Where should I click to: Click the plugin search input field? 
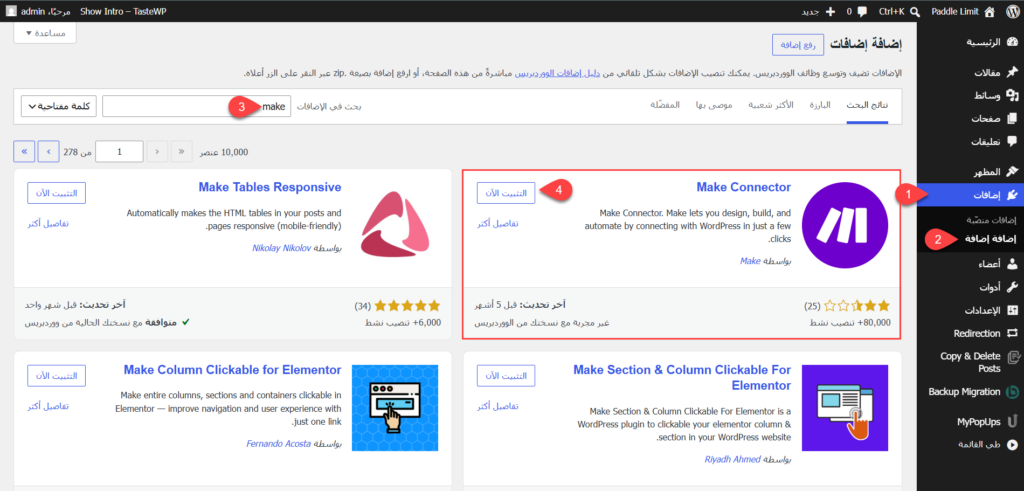point(196,106)
